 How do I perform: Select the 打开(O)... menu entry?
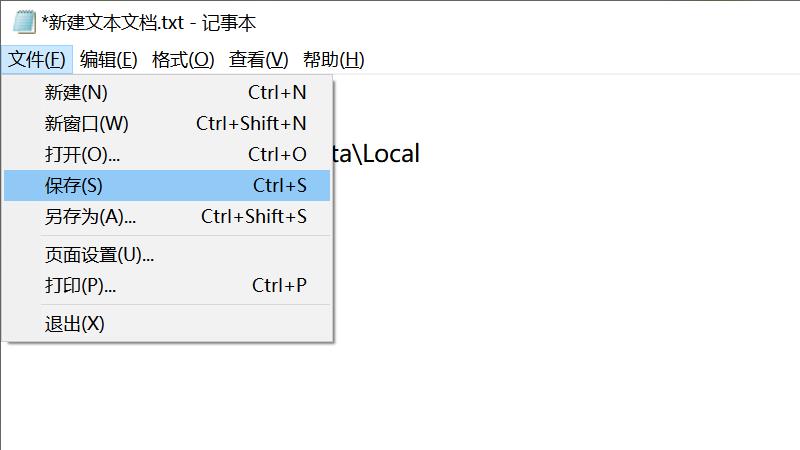point(82,155)
